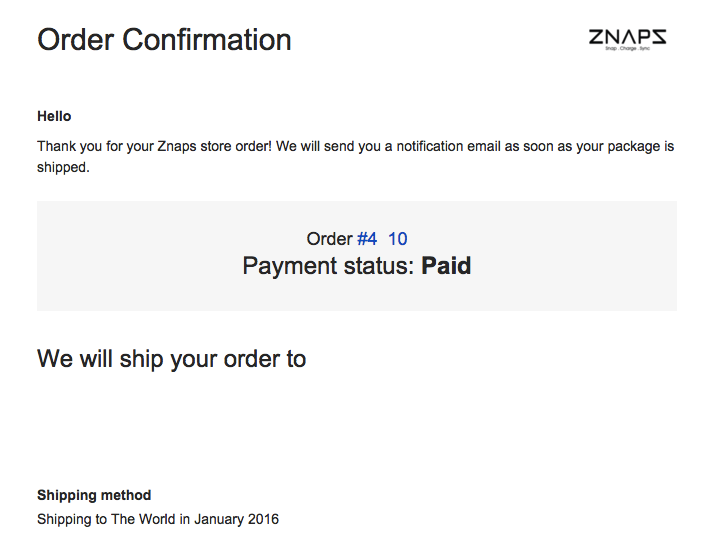Select the bold "Hello" greeting

(x=54, y=116)
